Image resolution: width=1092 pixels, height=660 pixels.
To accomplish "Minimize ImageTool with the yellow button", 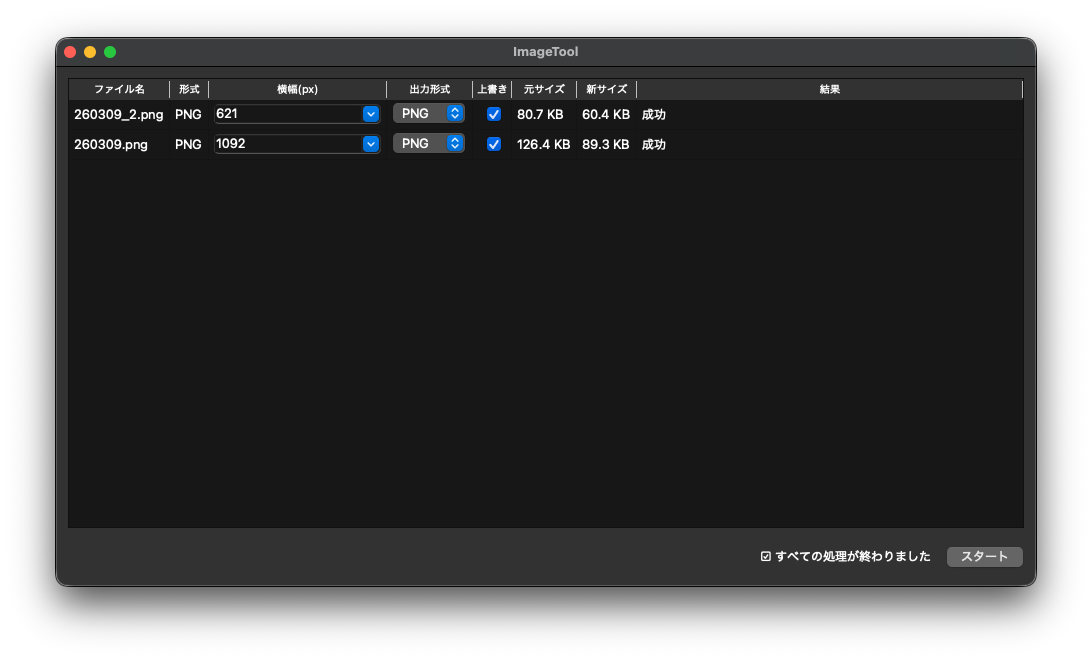I will 90,52.
